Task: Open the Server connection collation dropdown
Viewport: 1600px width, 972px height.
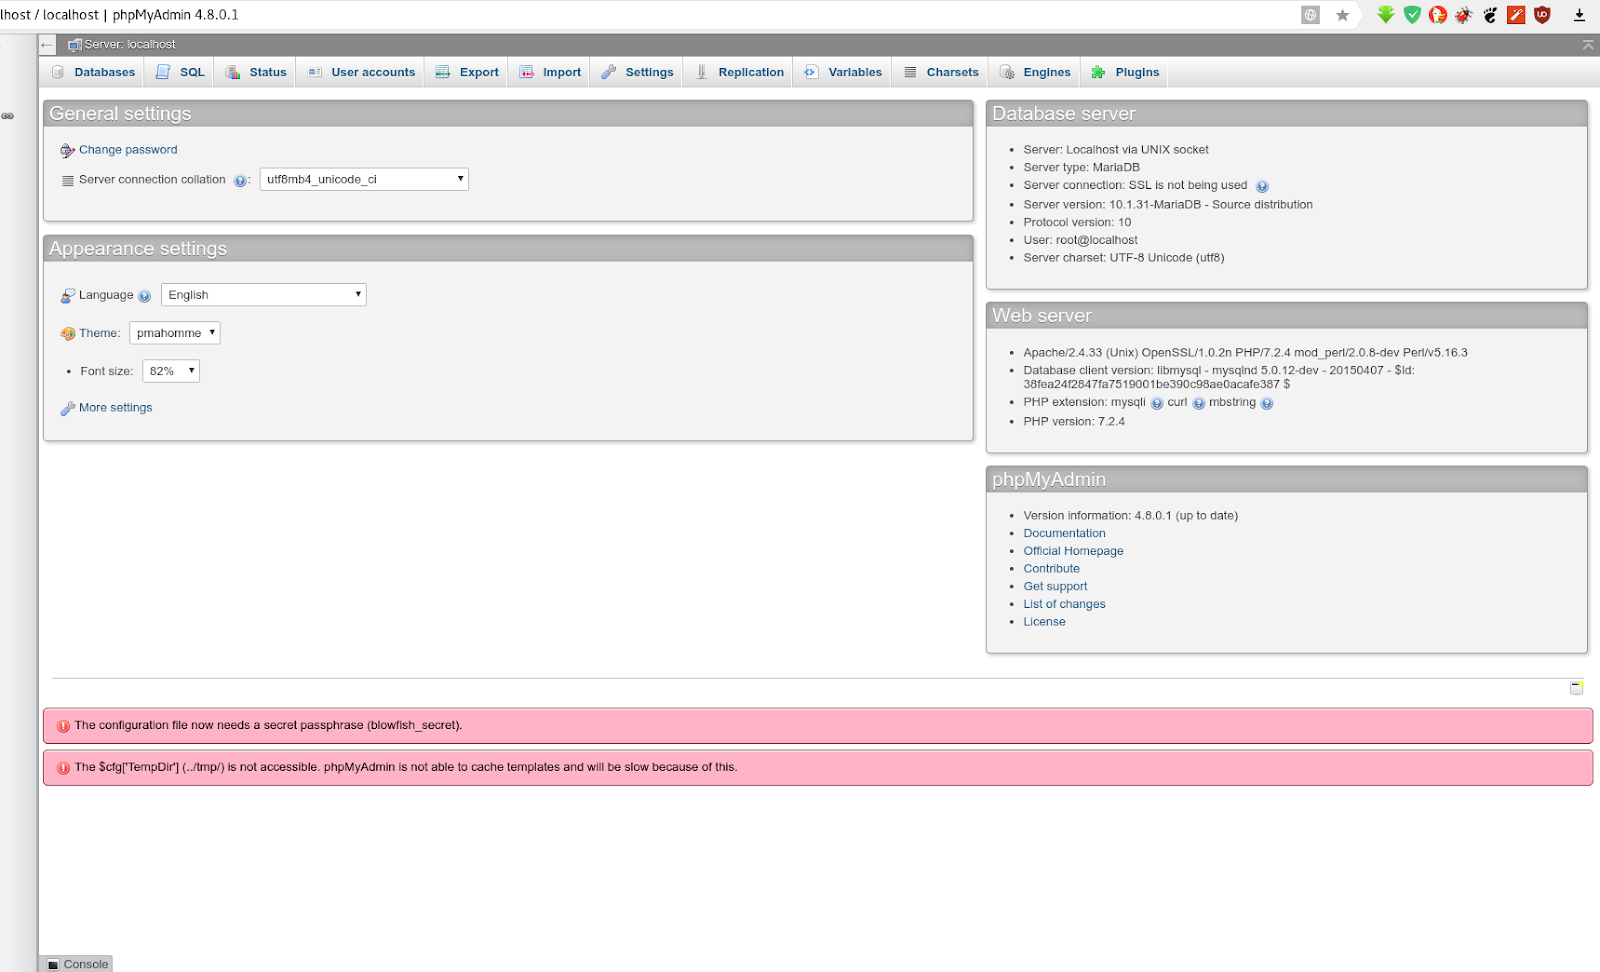Action: 364,180
